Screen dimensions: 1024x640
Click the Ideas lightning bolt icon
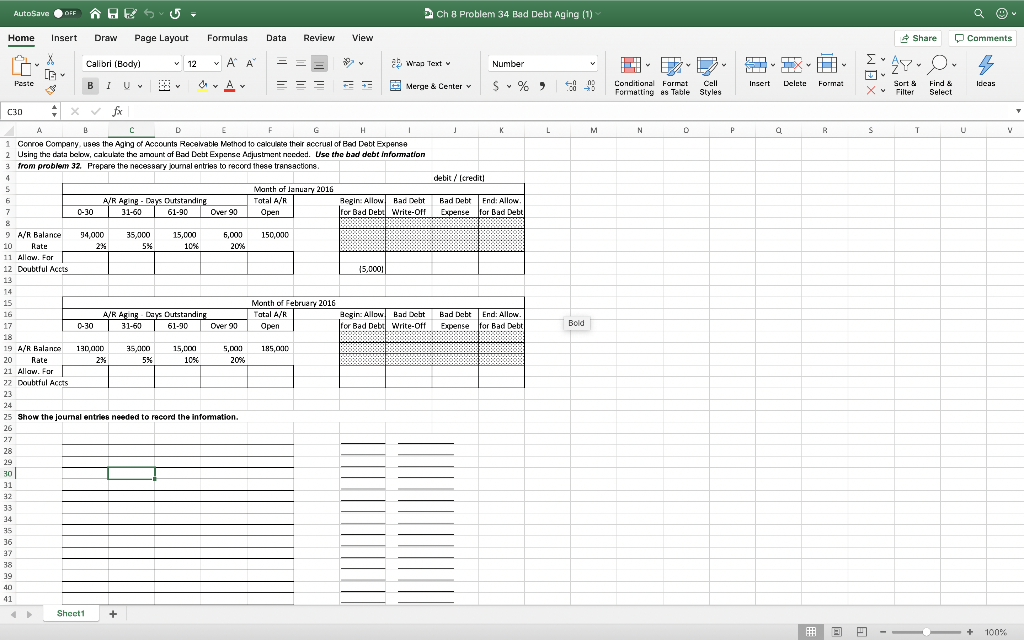point(985,65)
